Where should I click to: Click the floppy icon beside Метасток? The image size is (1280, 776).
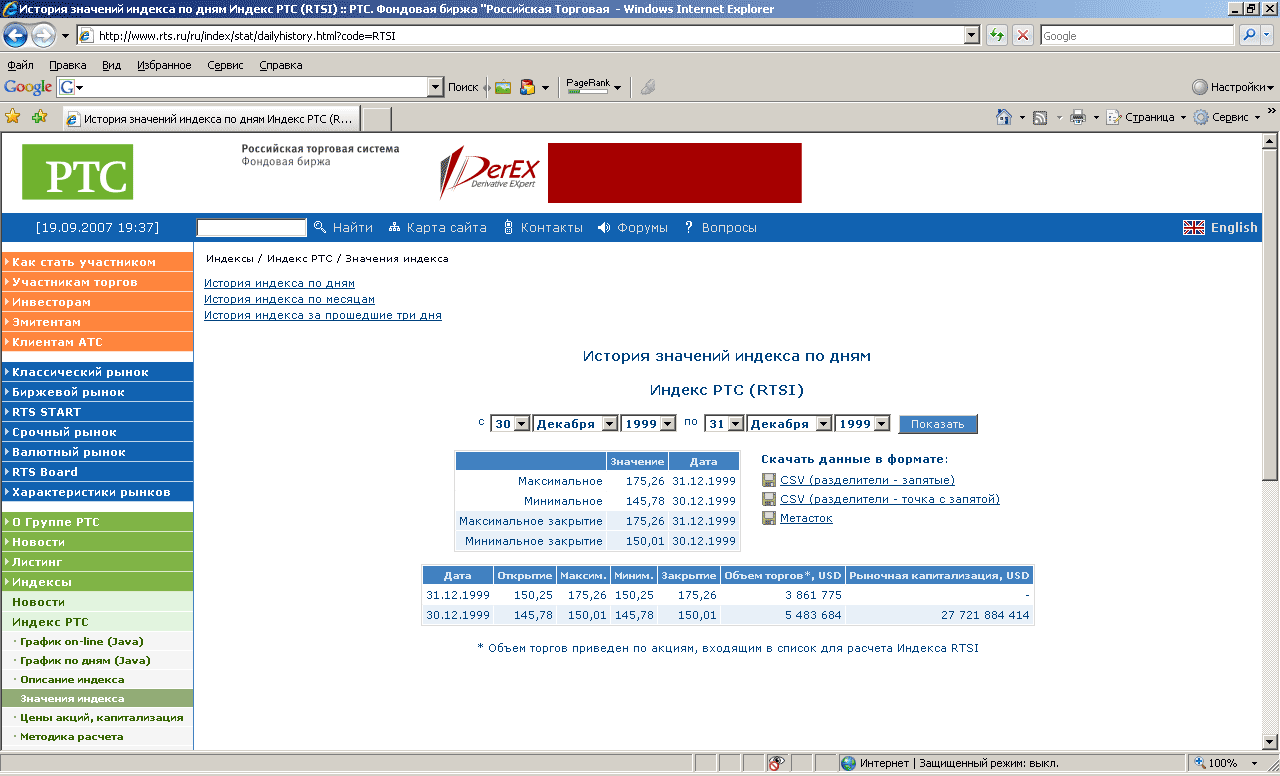click(769, 518)
